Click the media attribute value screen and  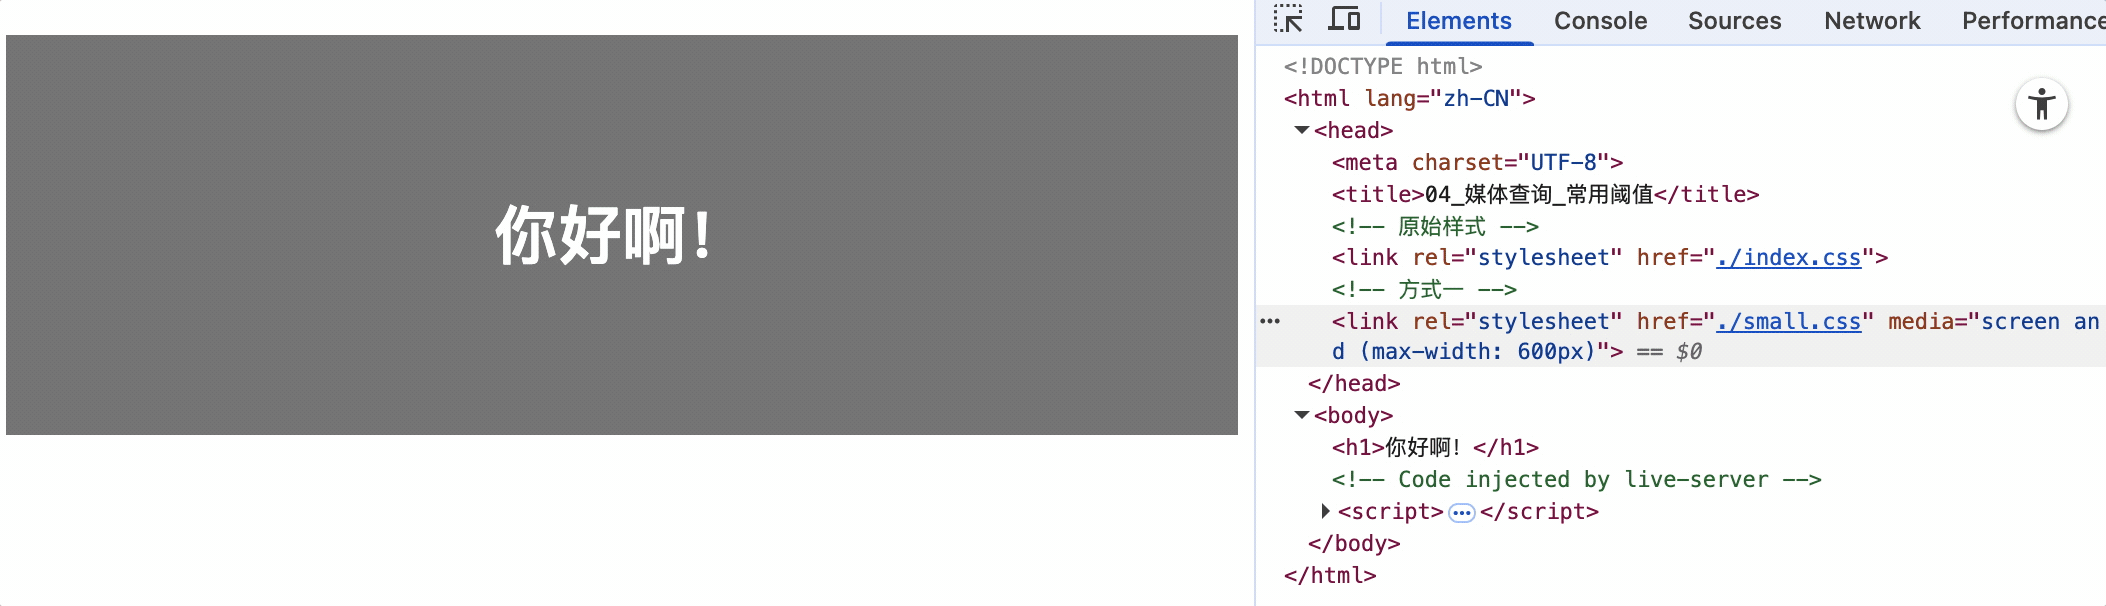(2040, 322)
